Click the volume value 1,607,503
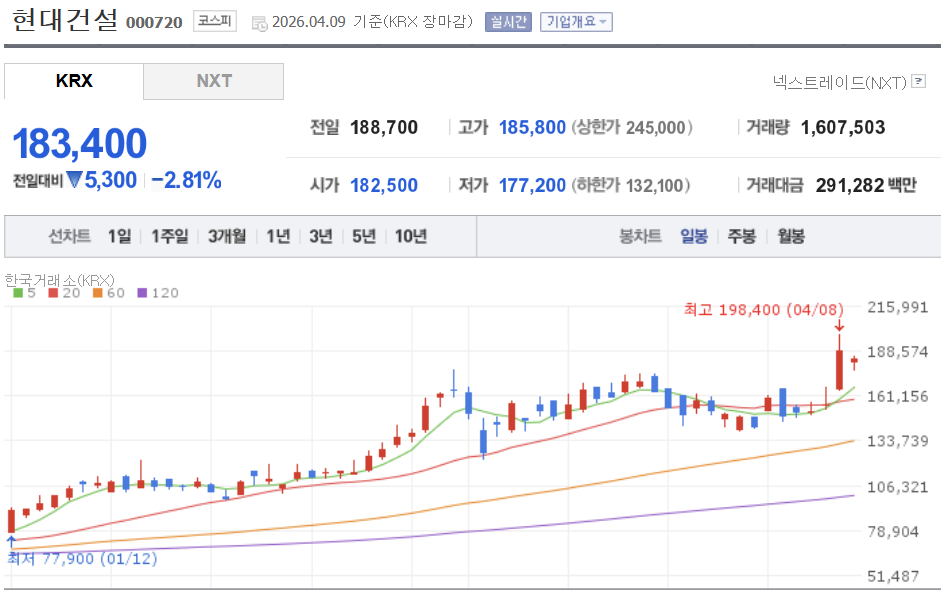This screenshot has width=941, height=590. [843, 127]
